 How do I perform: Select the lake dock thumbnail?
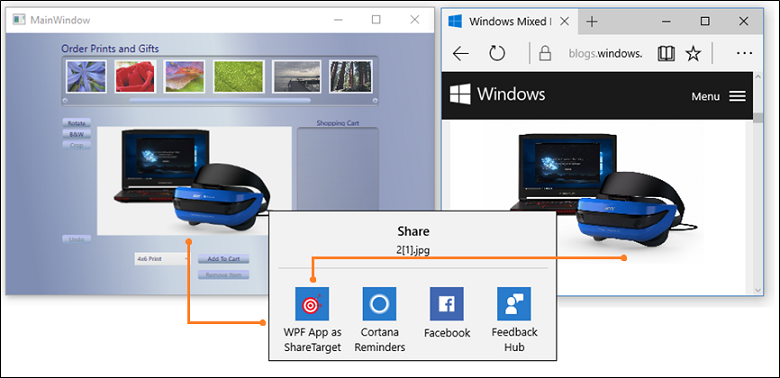point(296,77)
